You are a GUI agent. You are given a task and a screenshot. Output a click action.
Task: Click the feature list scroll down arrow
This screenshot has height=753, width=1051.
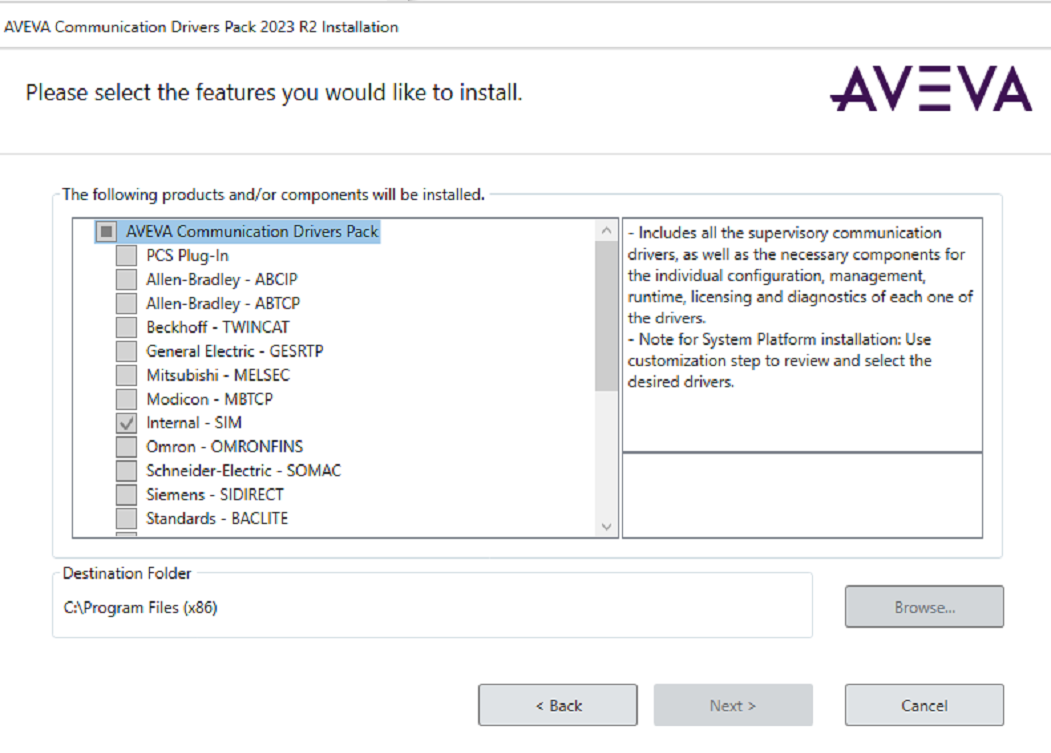tap(607, 526)
